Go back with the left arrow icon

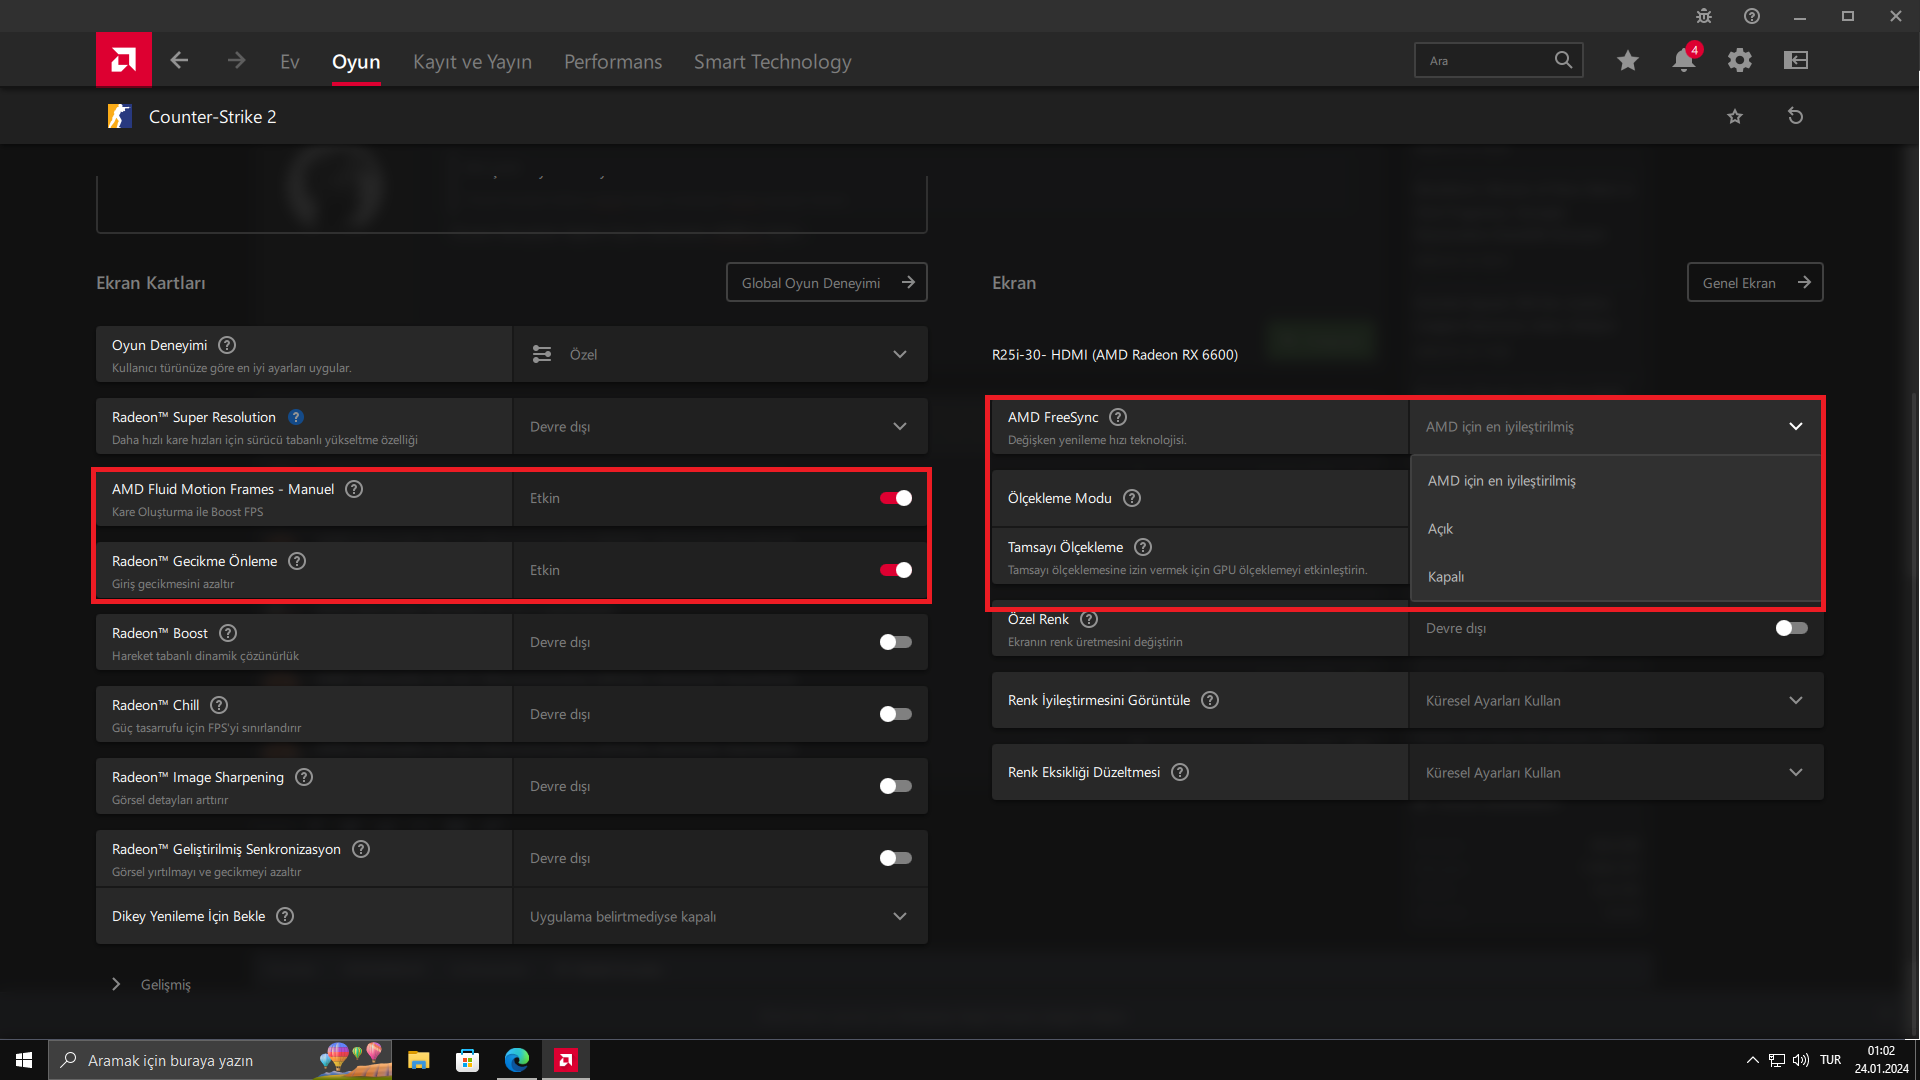tap(179, 61)
